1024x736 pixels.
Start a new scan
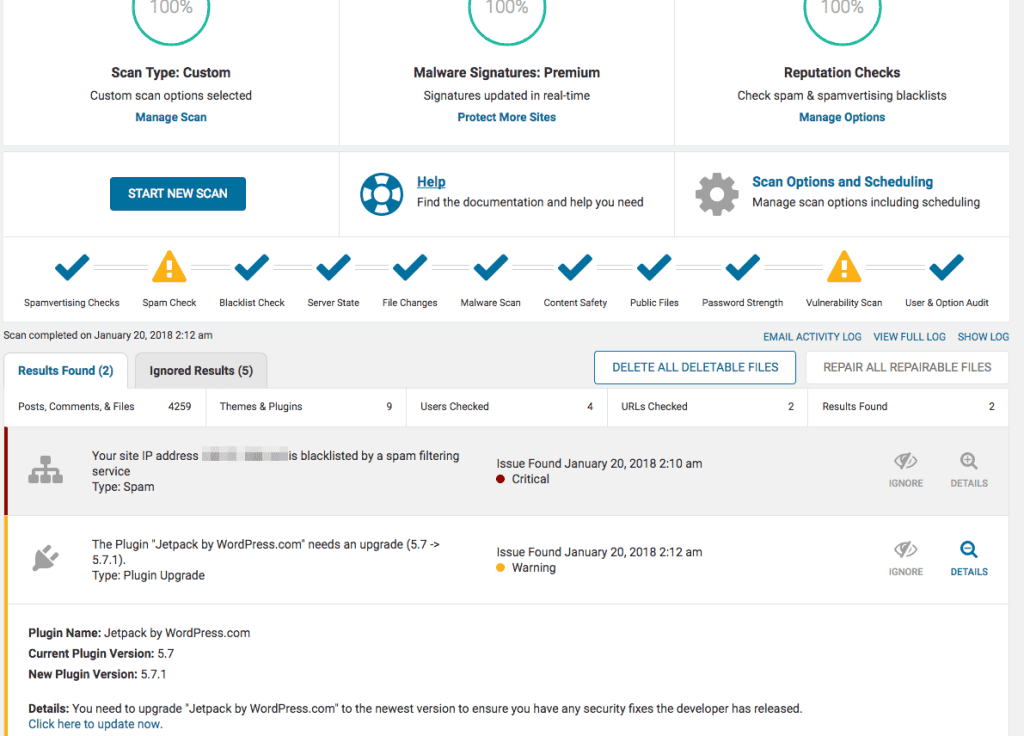[x=178, y=193]
